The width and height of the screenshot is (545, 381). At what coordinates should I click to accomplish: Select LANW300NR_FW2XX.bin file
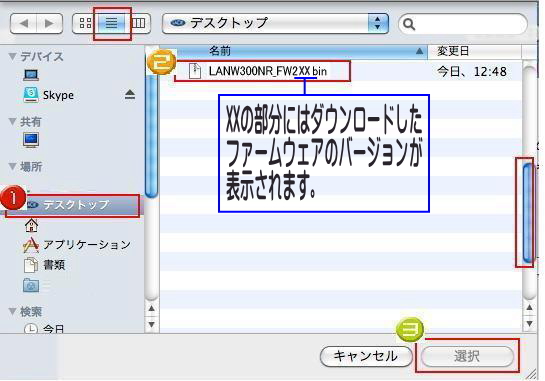tap(262, 71)
